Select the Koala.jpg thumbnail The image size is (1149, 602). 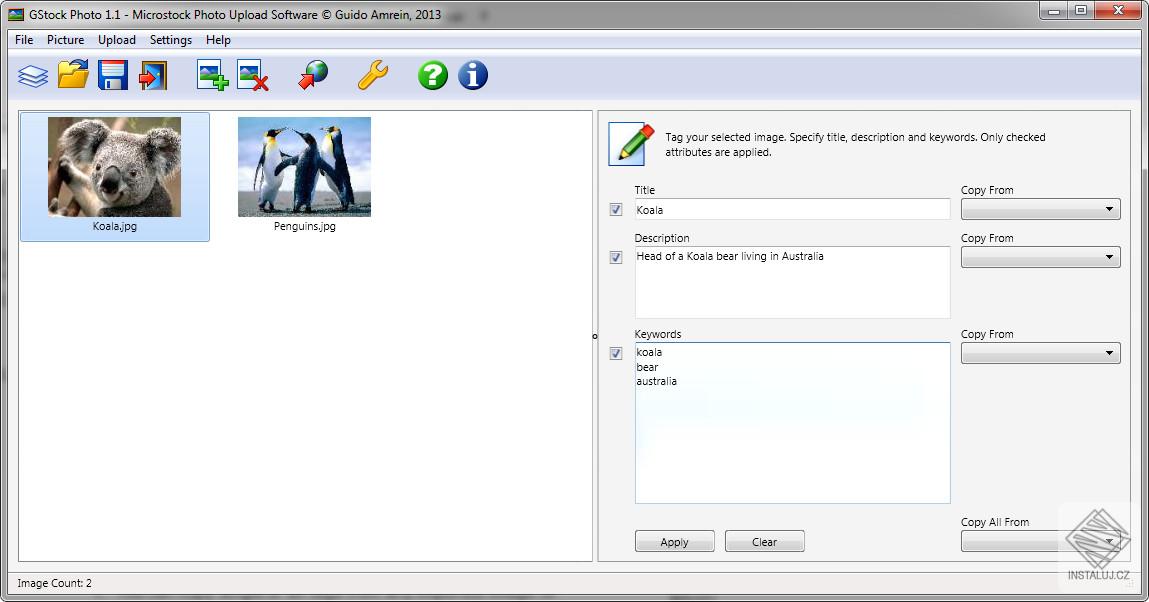click(x=115, y=176)
